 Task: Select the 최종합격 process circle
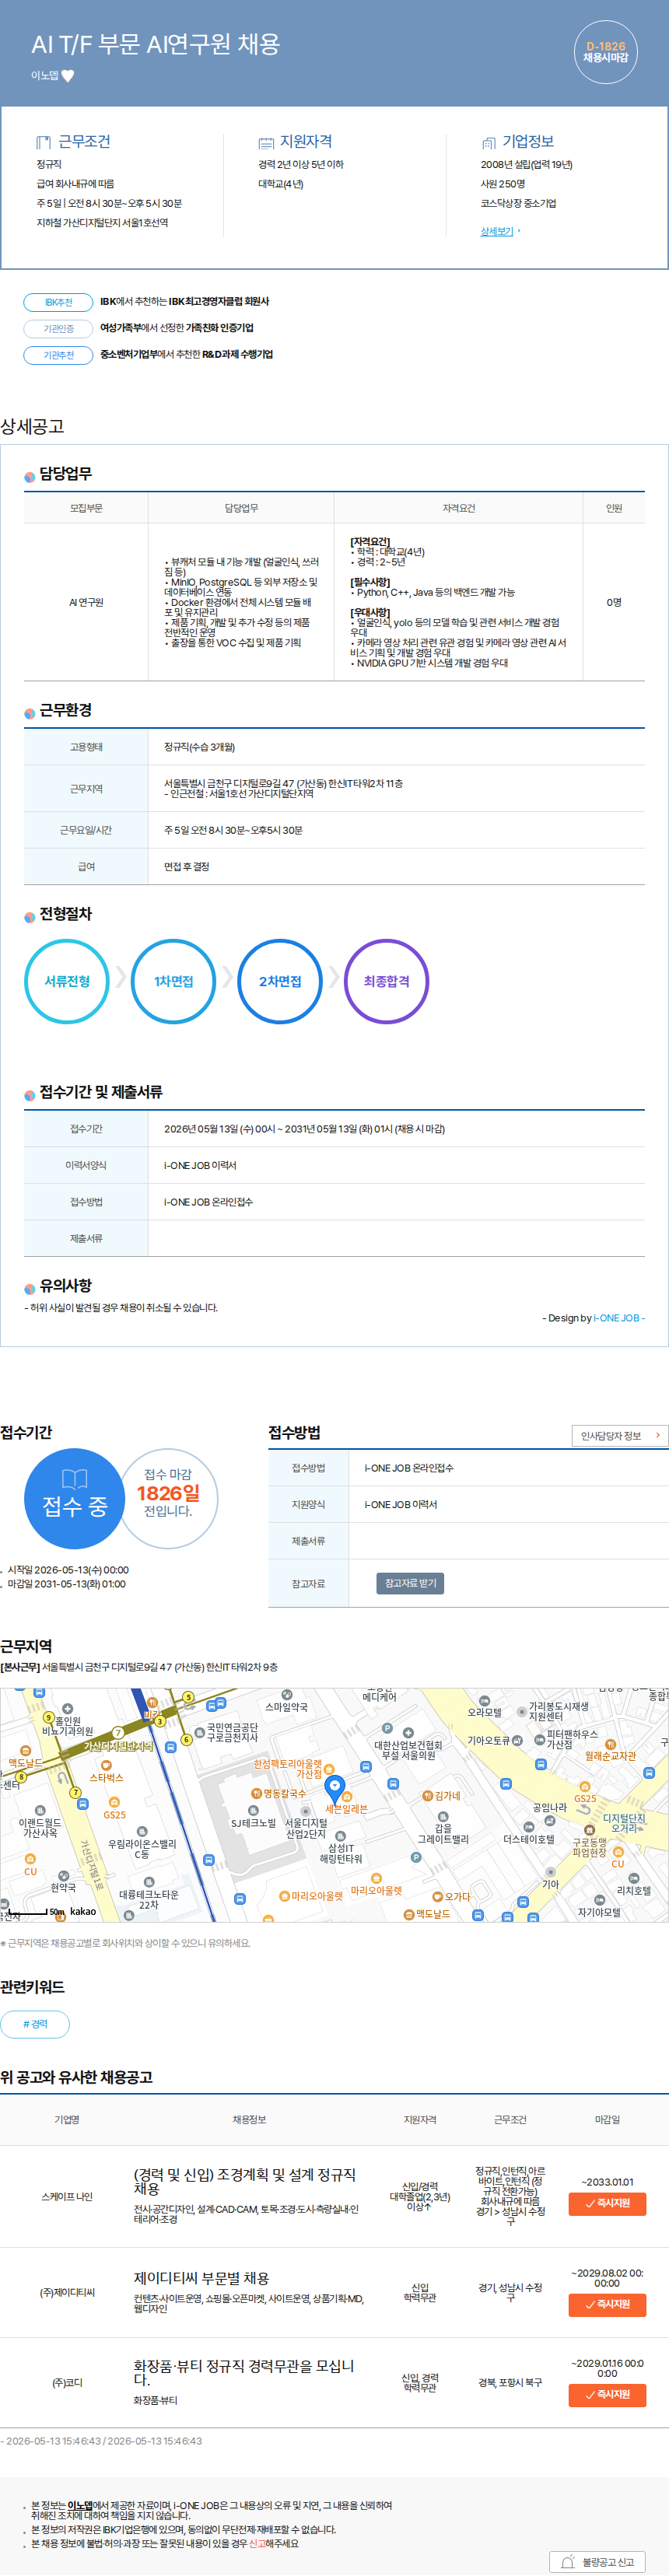pos(386,981)
